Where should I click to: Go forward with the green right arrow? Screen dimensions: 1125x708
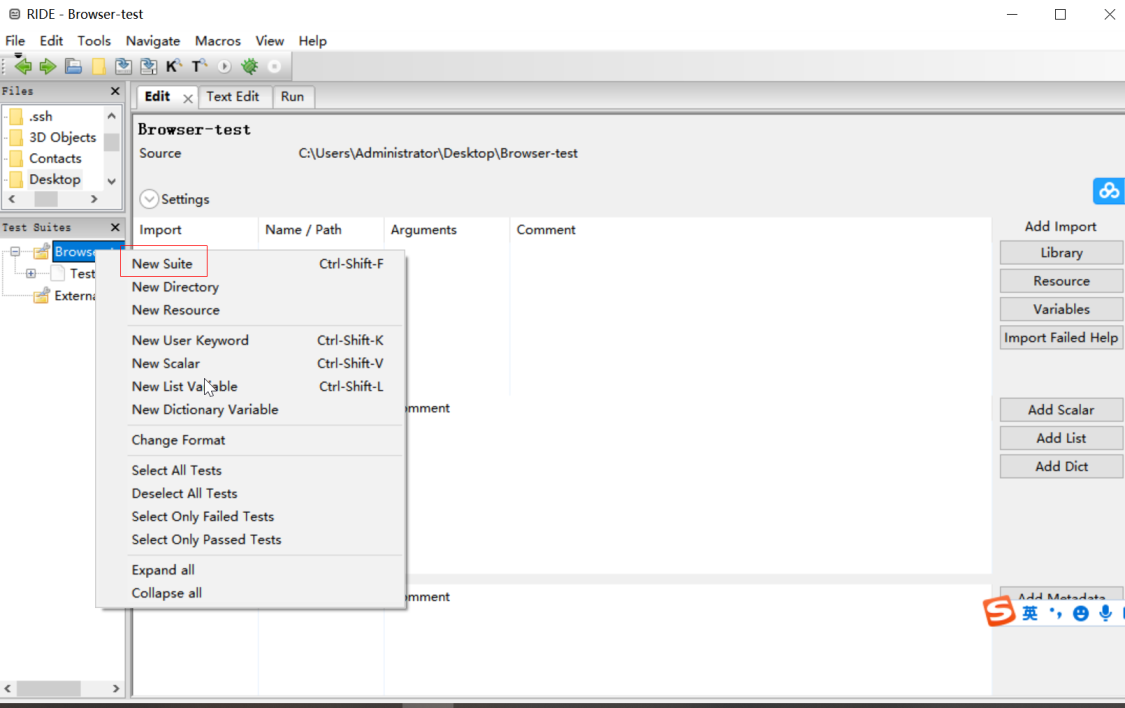point(48,67)
